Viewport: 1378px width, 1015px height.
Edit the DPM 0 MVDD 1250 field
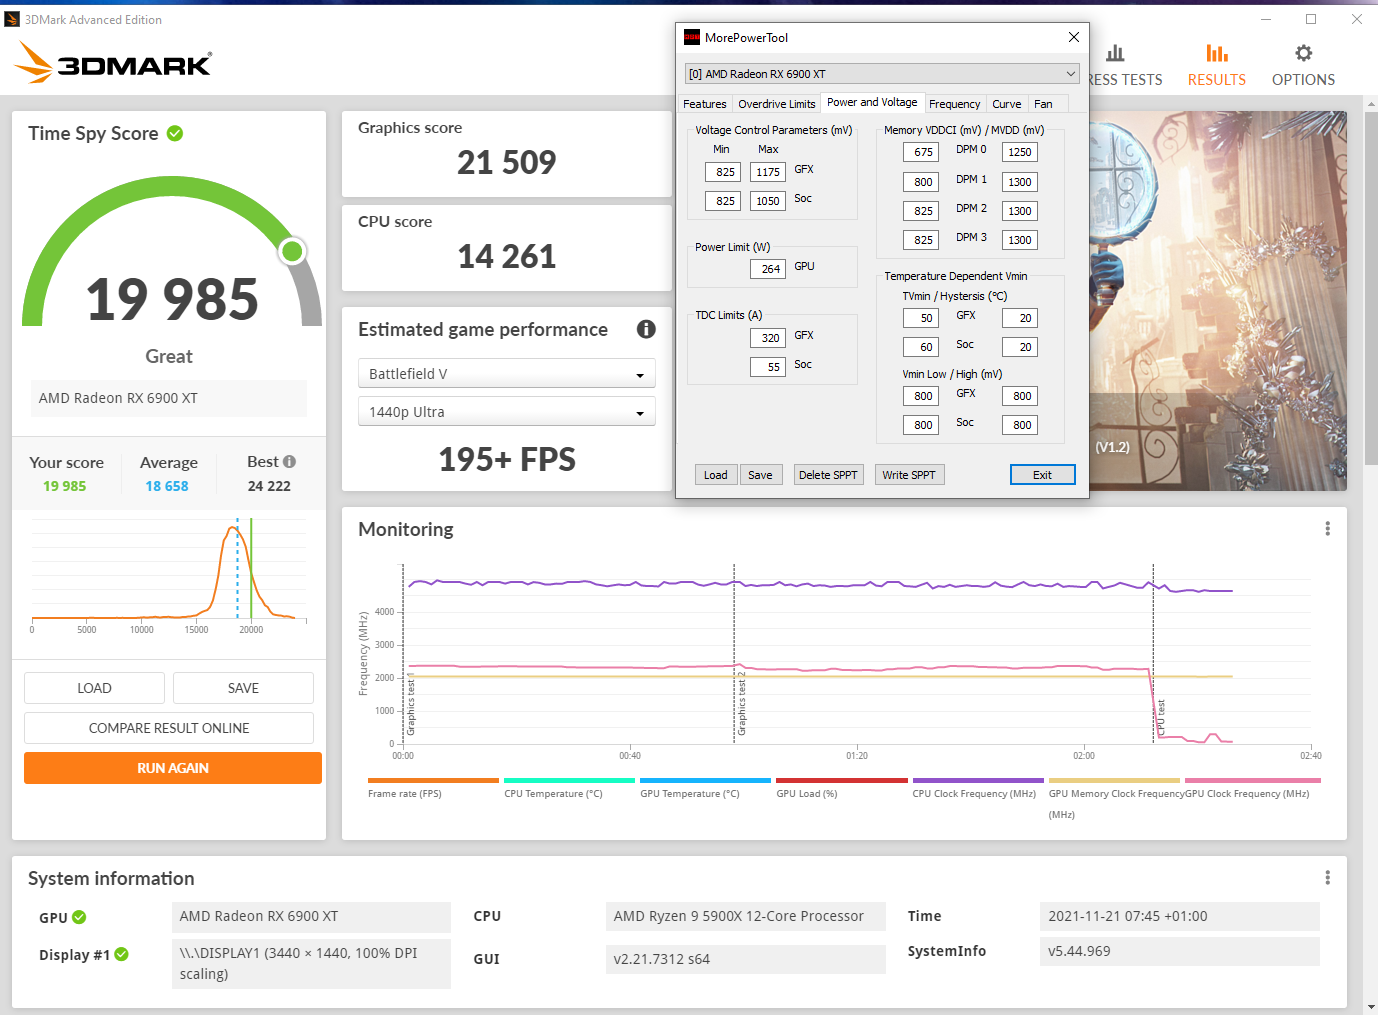[x=1020, y=152]
